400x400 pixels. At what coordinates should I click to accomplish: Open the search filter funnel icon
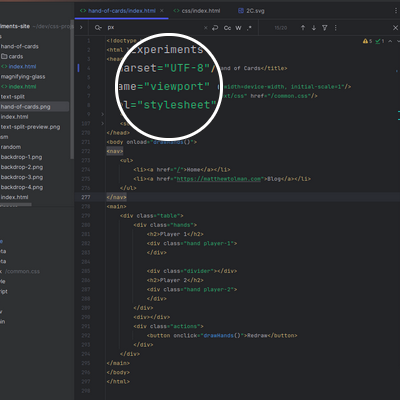(x=325, y=28)
